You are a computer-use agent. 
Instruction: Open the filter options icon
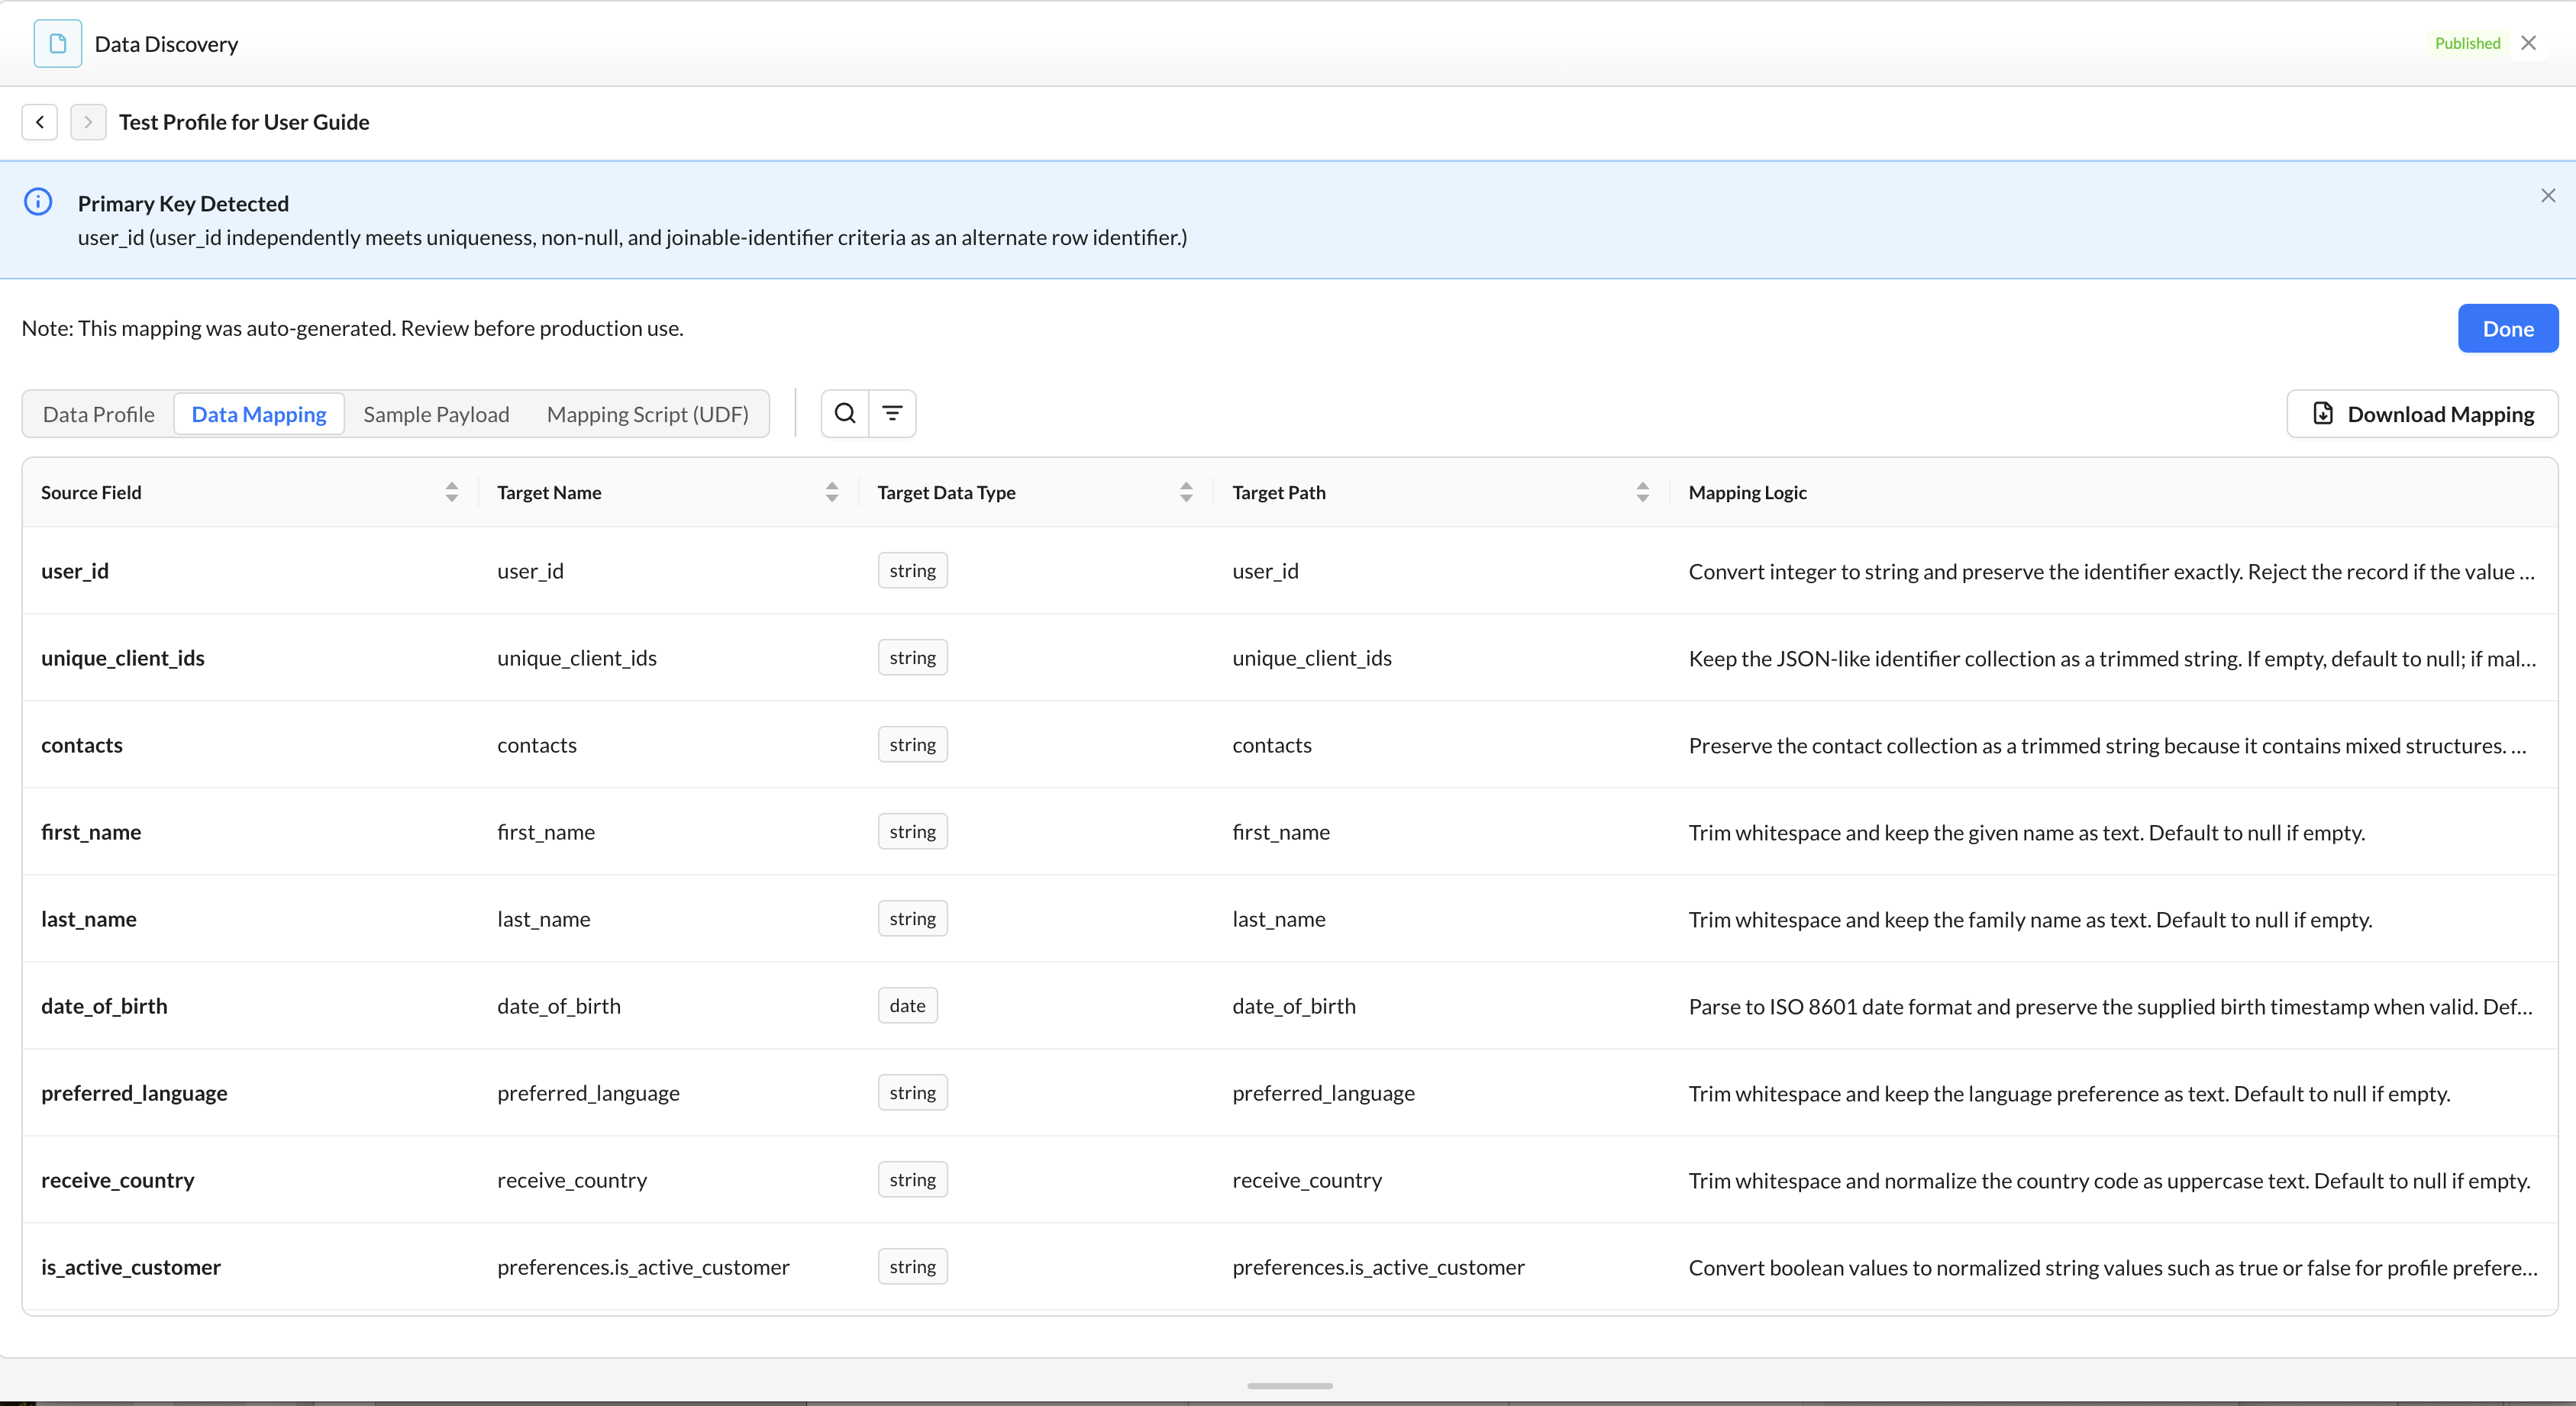(x=892, y=413)
